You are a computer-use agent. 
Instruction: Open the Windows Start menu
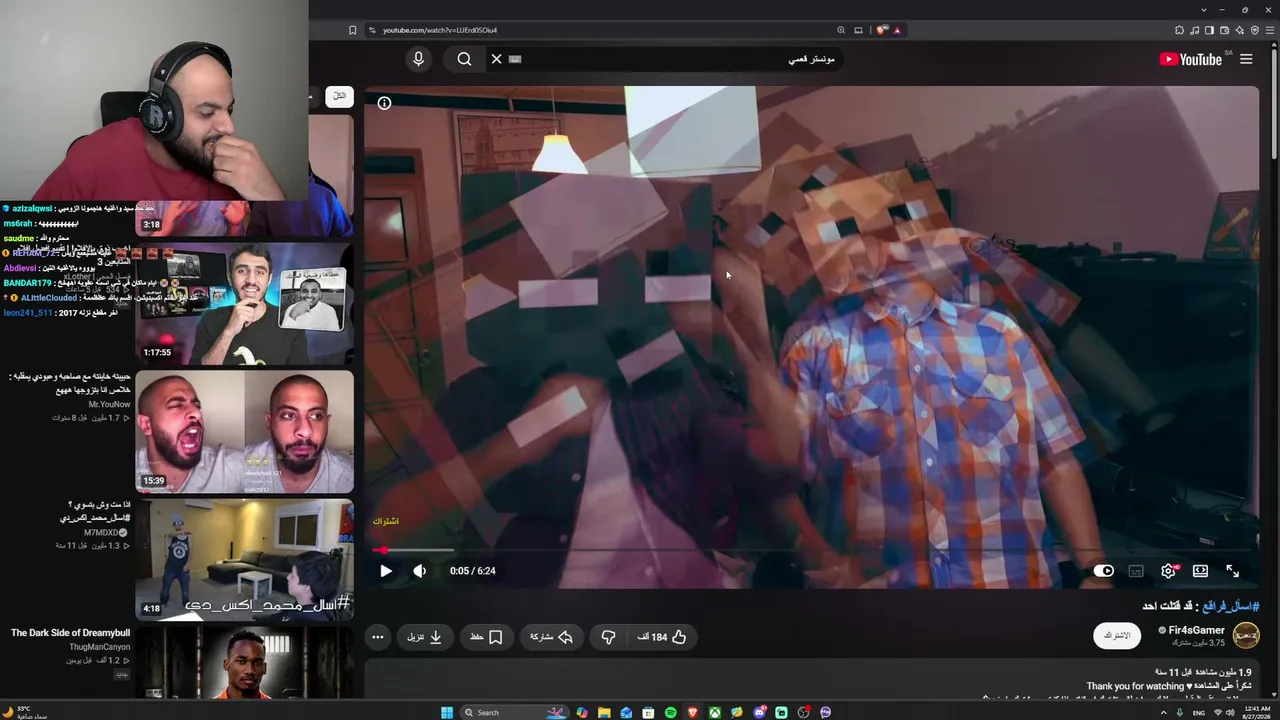coord(447,712)
